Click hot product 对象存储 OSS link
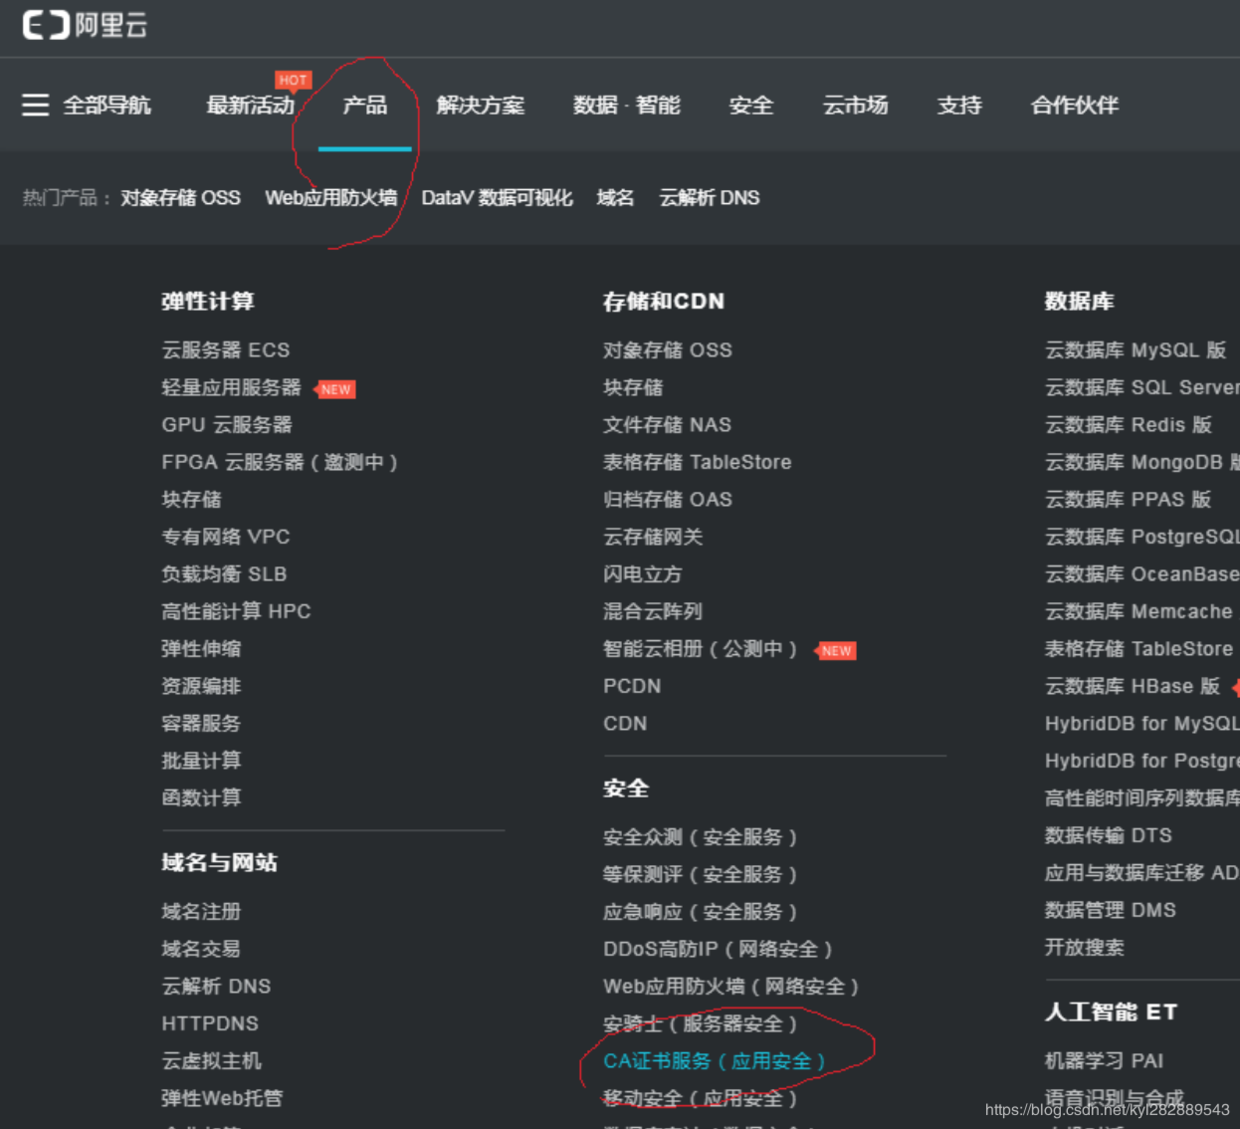This screenshot has width=1240, height=1129. [x=181, y=198]
